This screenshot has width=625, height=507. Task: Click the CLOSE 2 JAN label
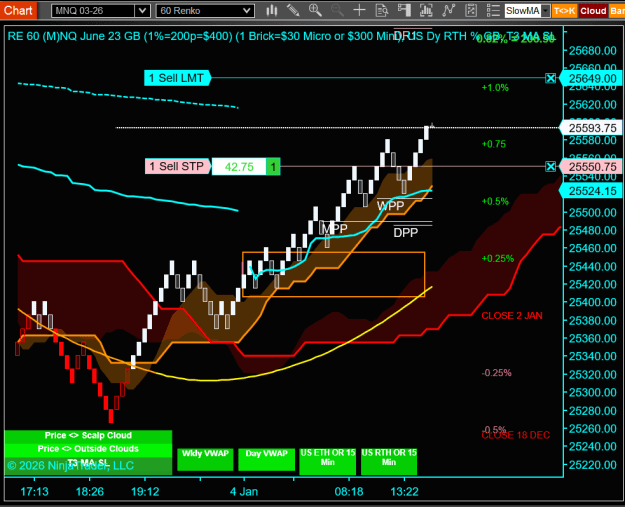coord(512,316)
